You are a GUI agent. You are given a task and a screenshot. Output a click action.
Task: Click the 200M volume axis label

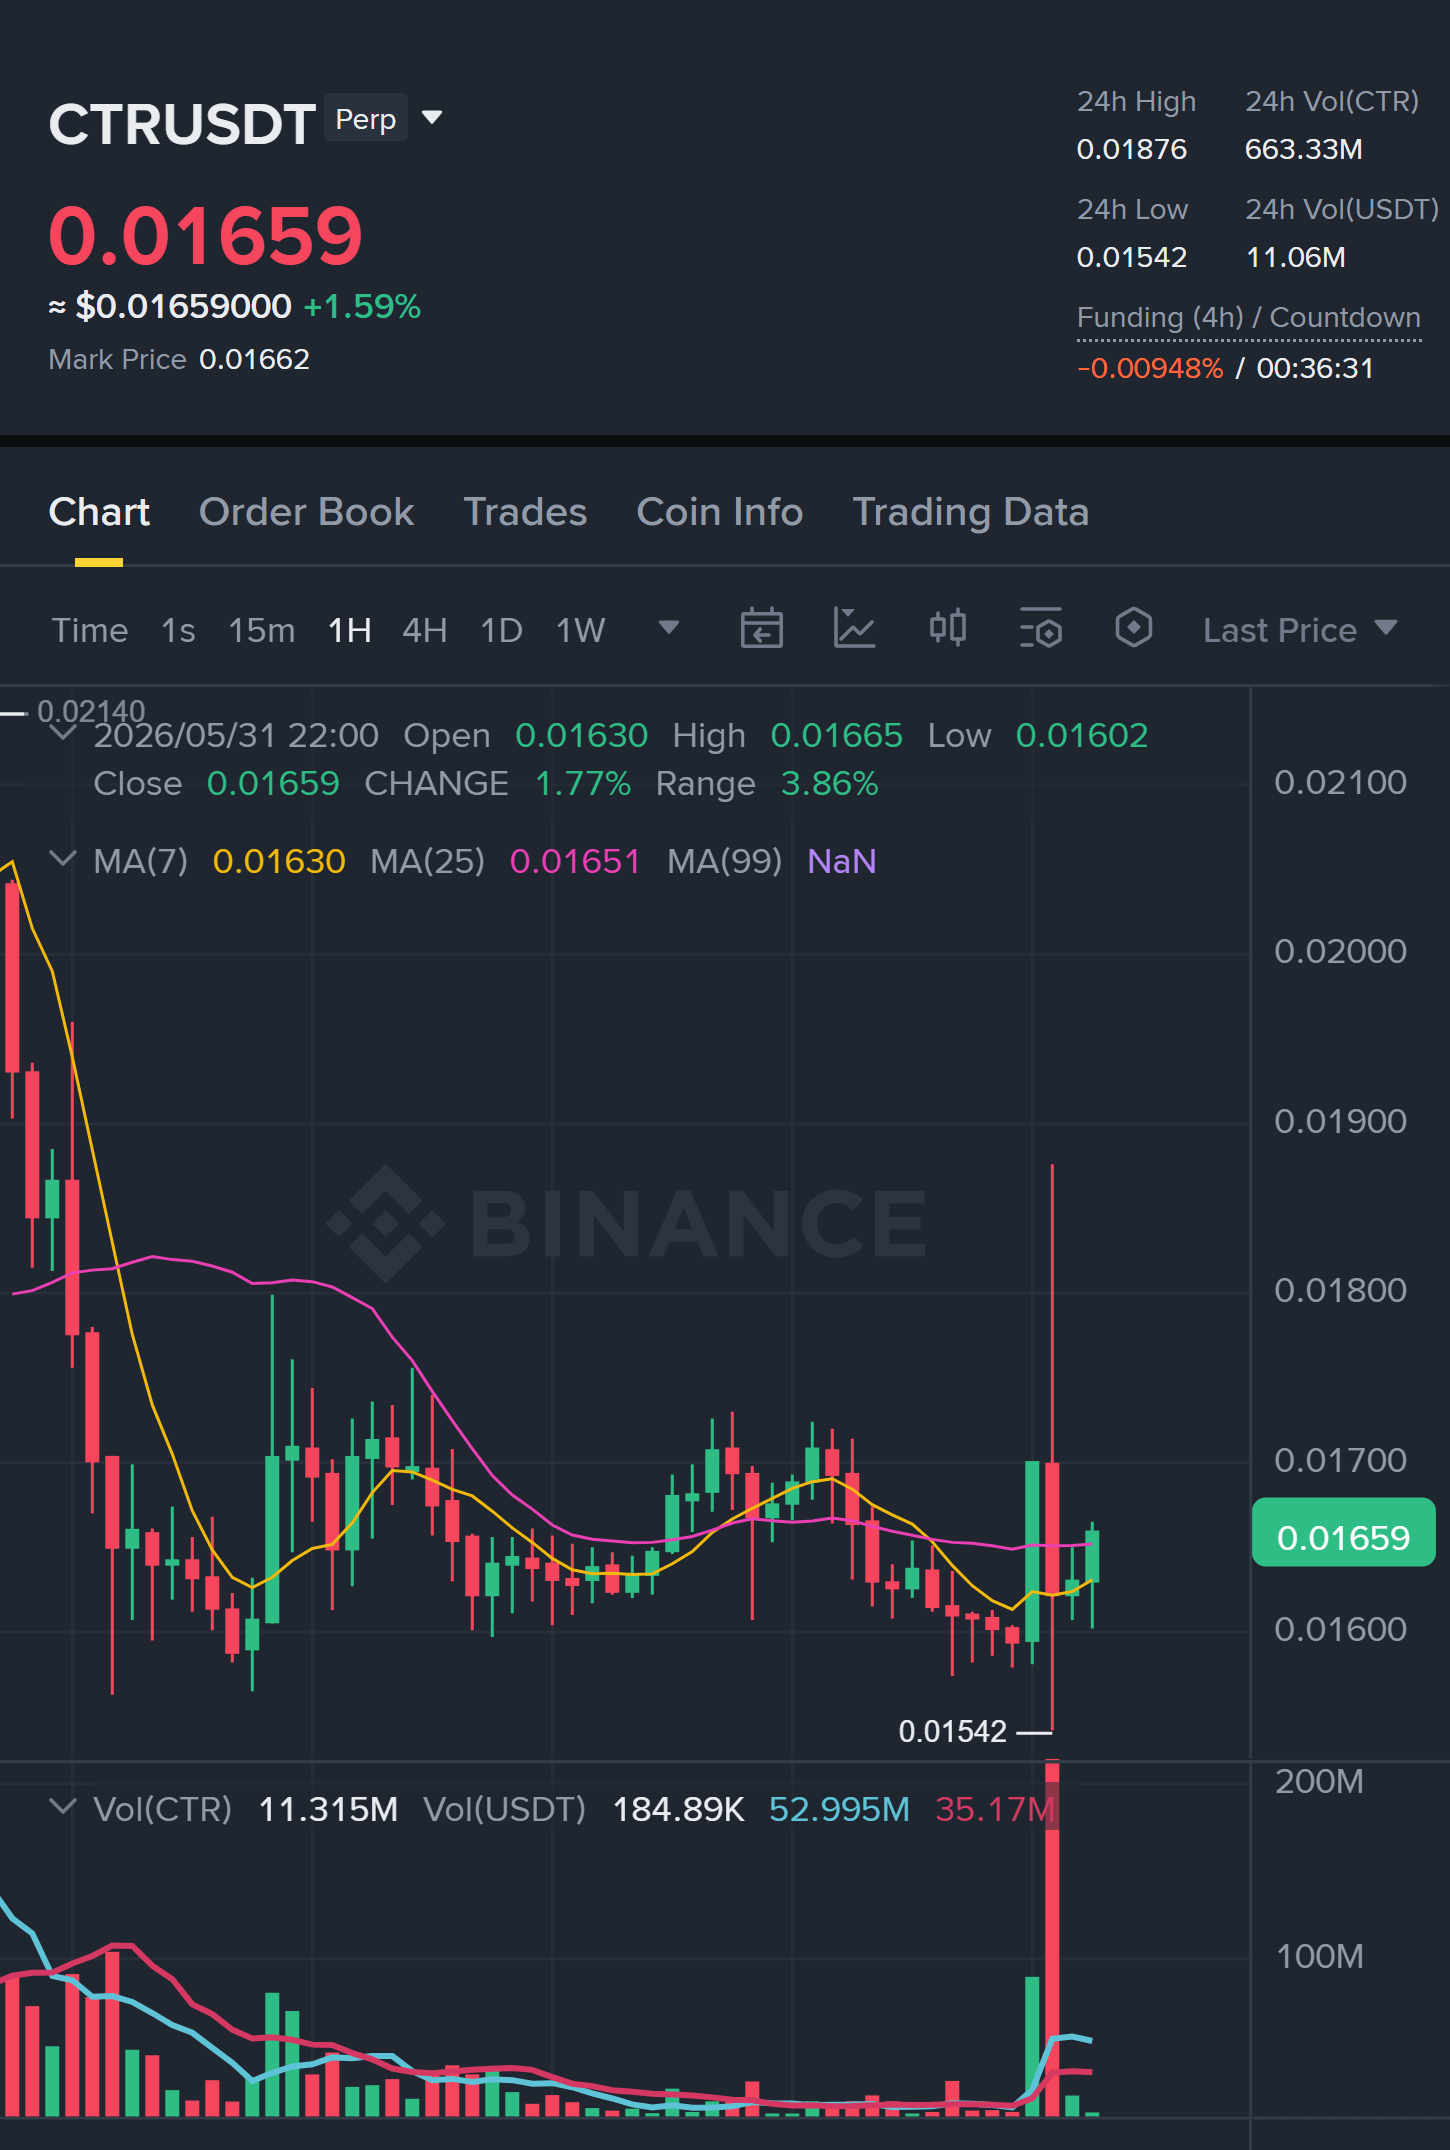[x=1319, y=1781]
